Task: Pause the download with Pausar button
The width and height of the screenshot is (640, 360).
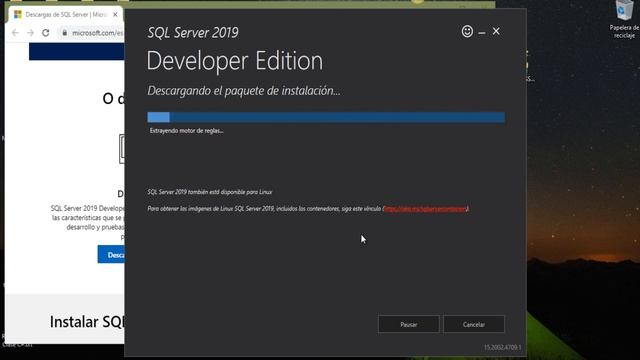Action: (409, 324)
